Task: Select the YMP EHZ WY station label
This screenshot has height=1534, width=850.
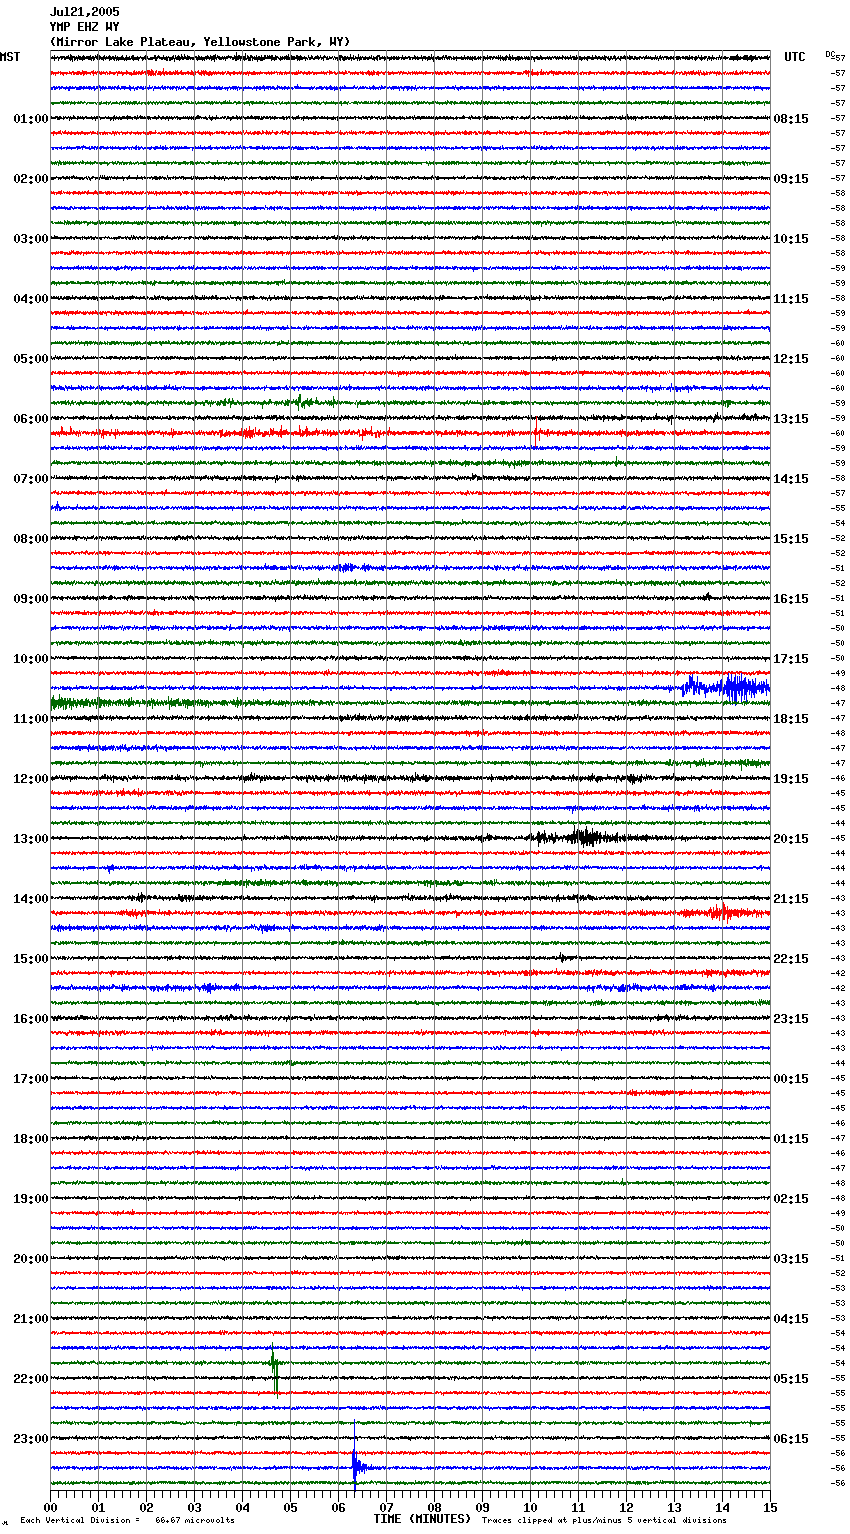Action: click(85, 27)
